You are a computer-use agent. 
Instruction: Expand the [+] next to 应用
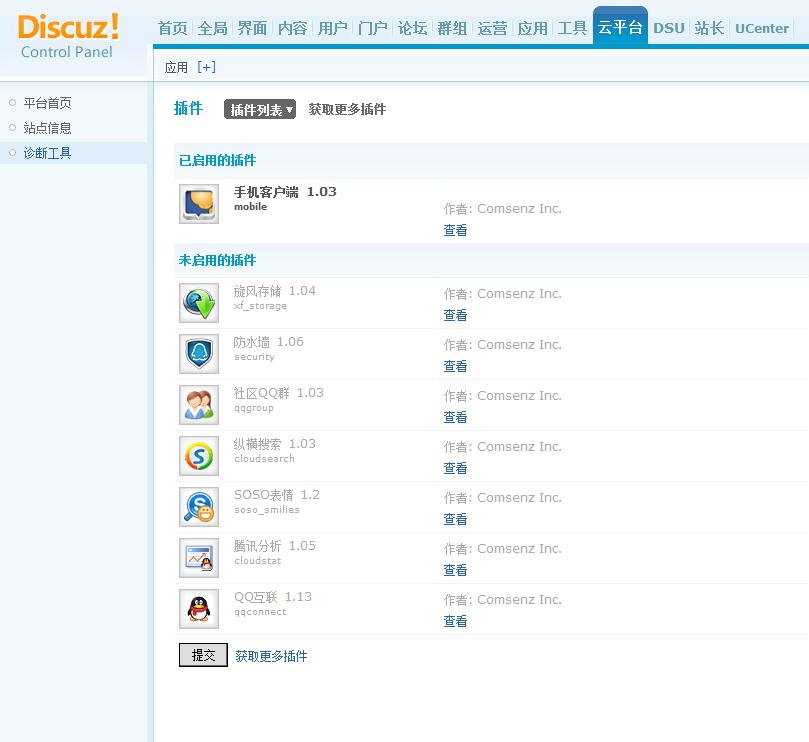coord(206,67)
